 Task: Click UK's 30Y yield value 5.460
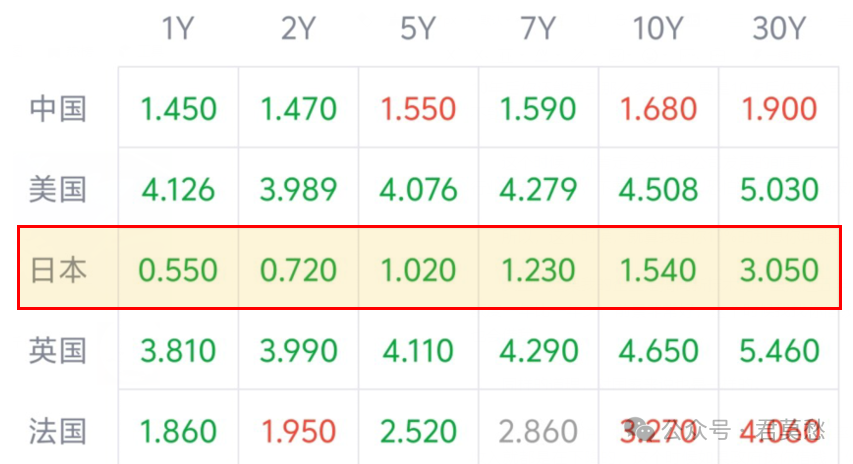click(779, 351)
